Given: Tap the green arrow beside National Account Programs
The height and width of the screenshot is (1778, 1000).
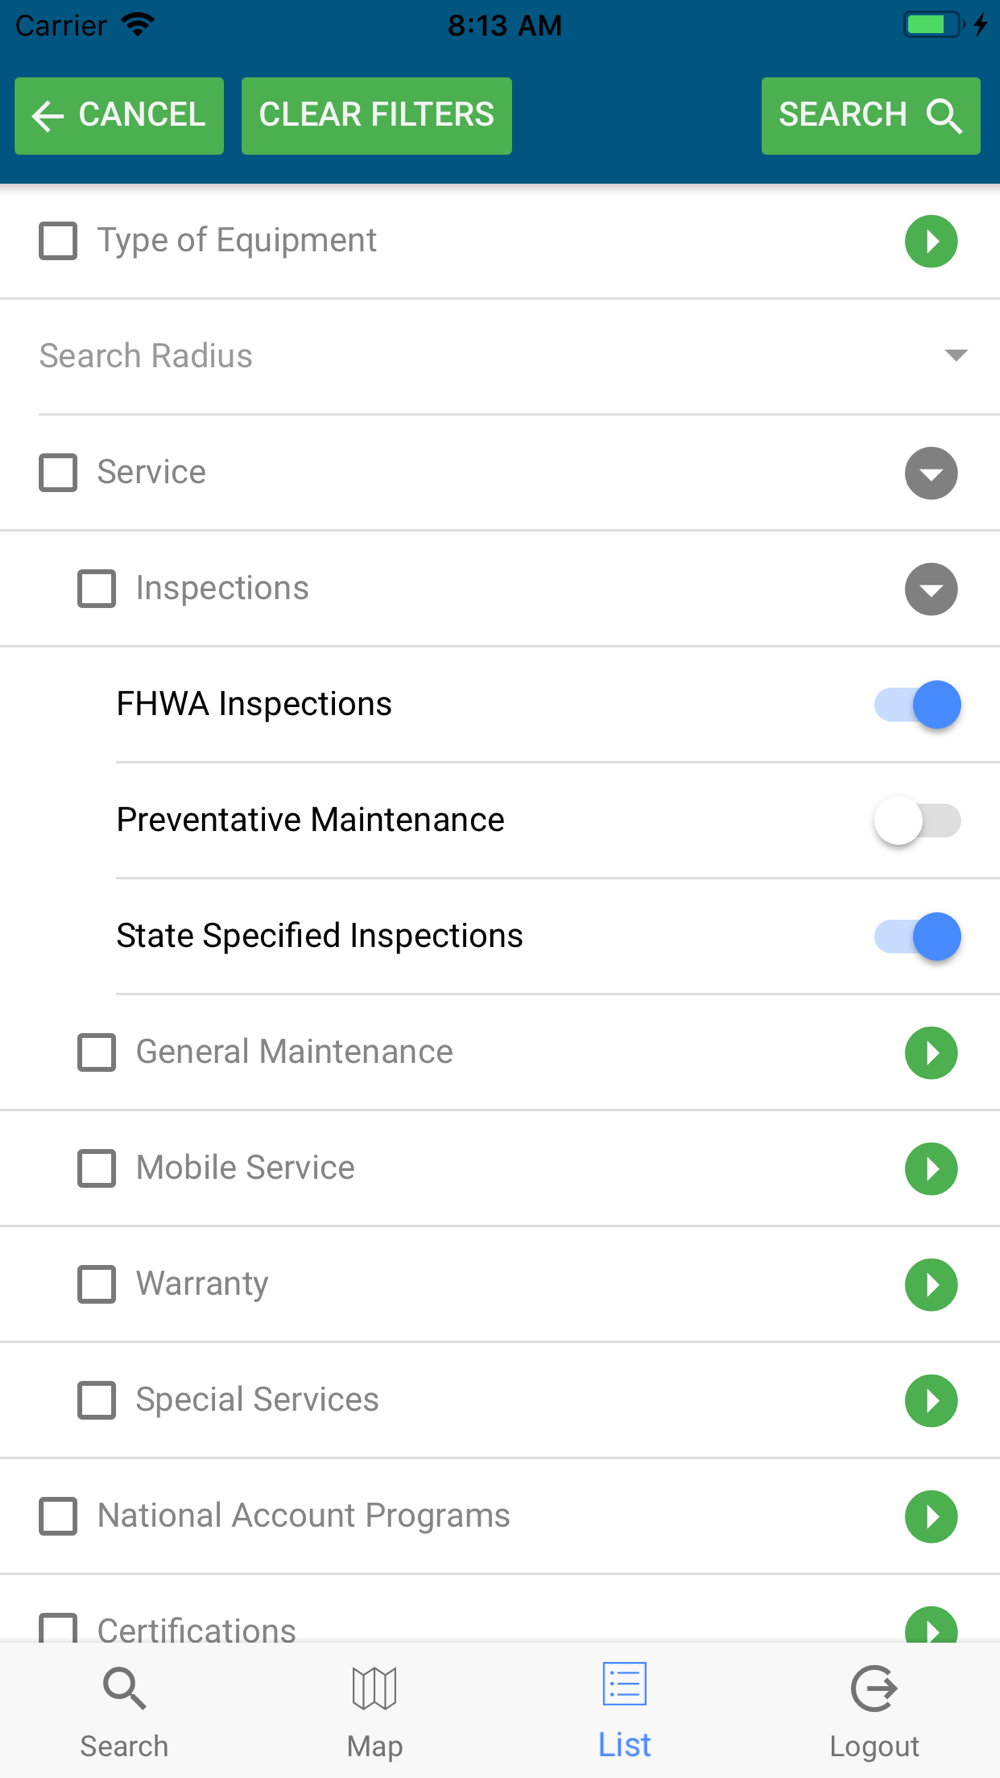Looking at the screenshot, I should 931,1516.
